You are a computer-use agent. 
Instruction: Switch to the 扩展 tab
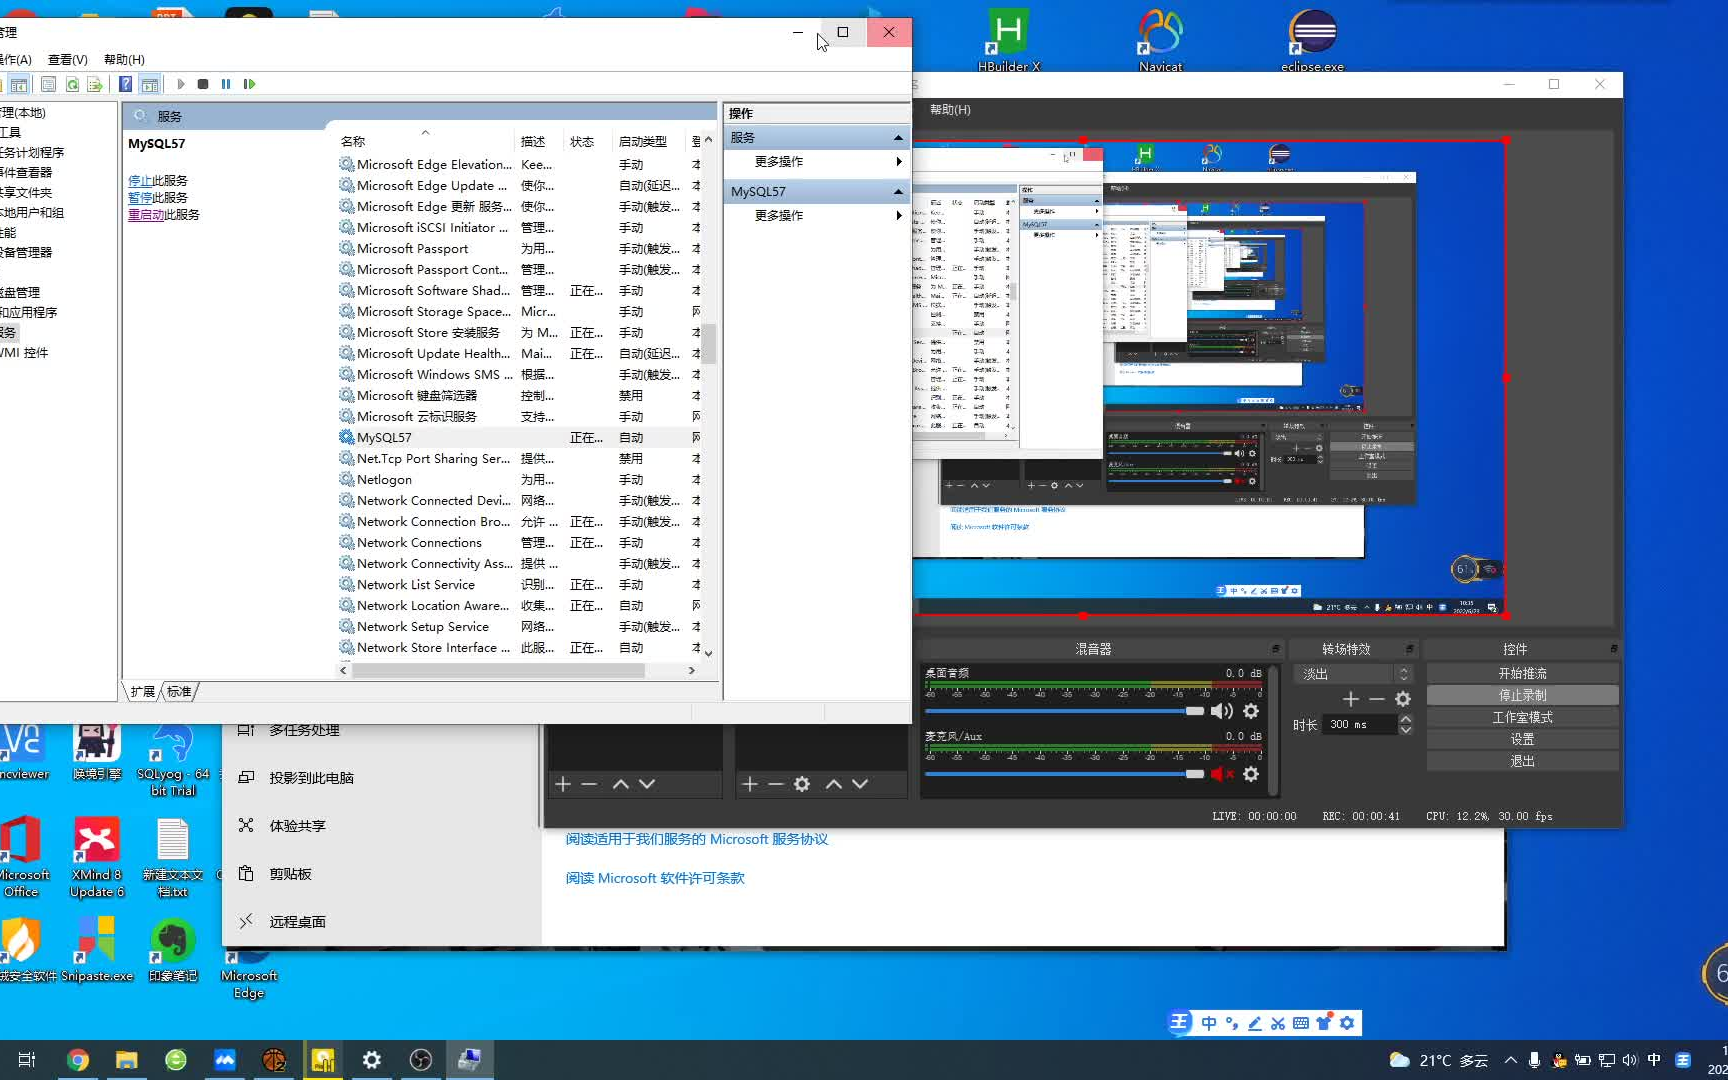pyautogui.click(x=143, y=692)
